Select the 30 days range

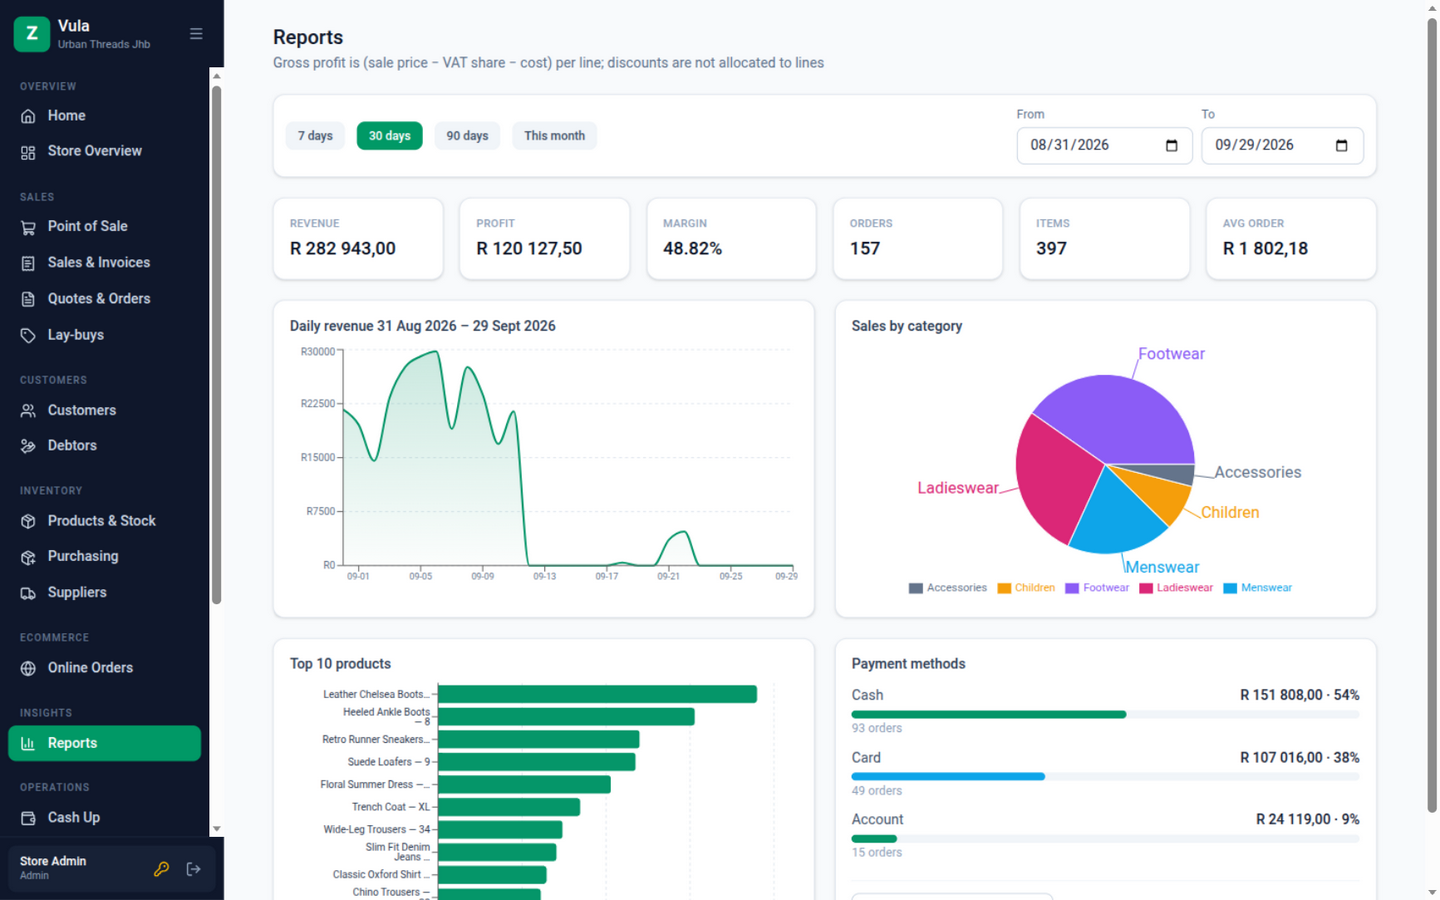[390, 136]
